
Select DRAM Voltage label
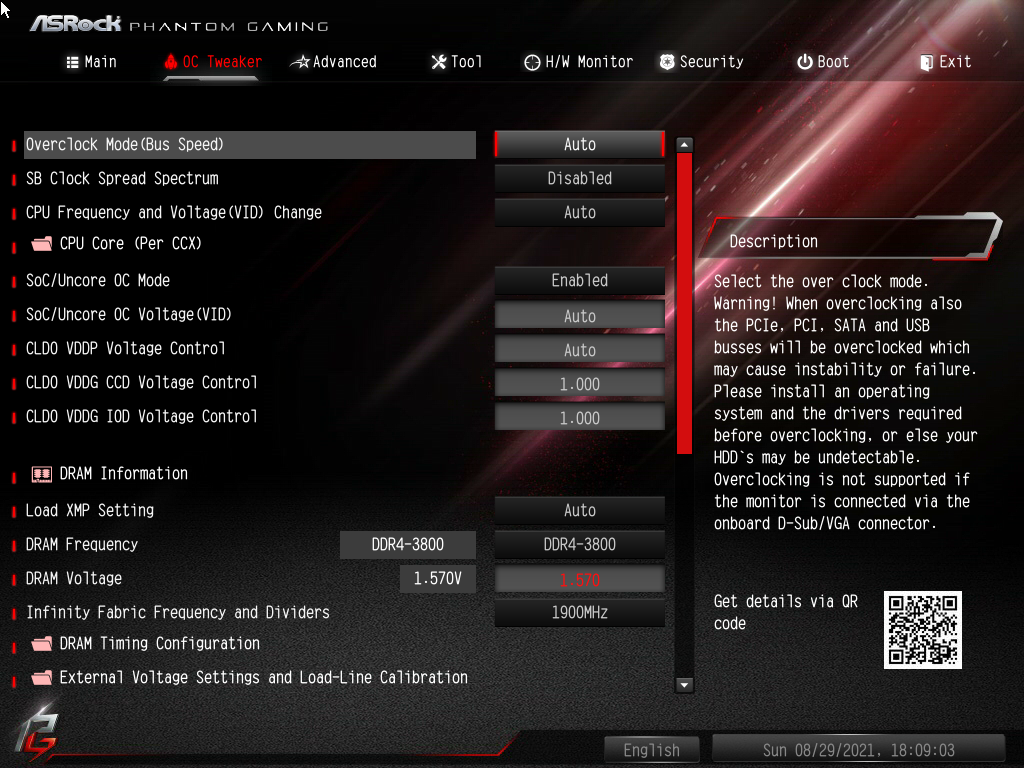(74, 578)
